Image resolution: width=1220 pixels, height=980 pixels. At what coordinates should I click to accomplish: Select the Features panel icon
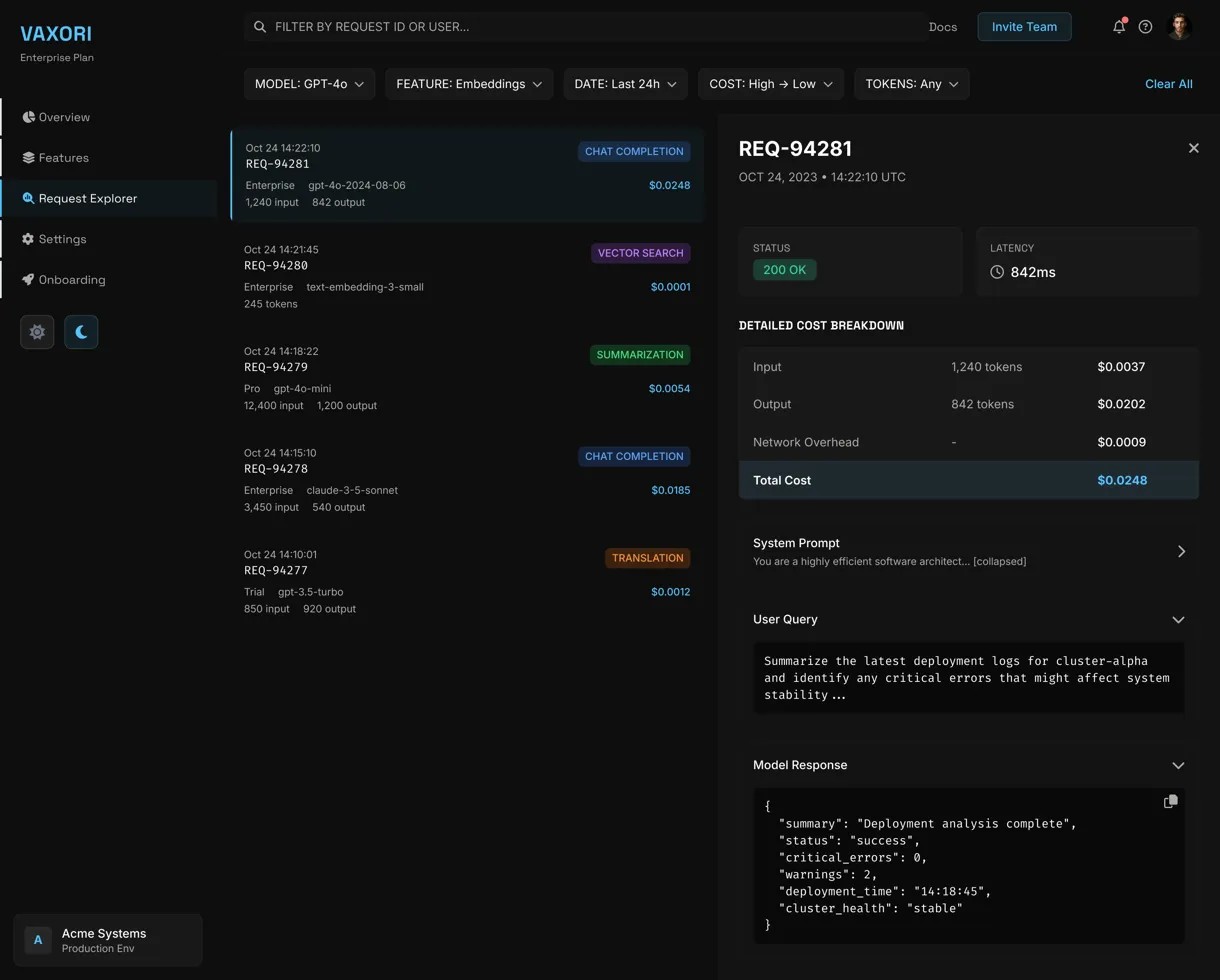[31, 157]
